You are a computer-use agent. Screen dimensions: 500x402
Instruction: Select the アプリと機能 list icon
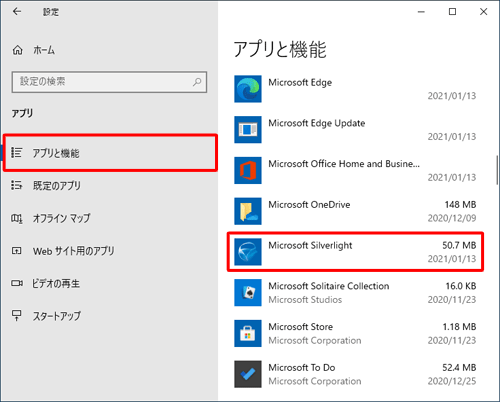16,153
